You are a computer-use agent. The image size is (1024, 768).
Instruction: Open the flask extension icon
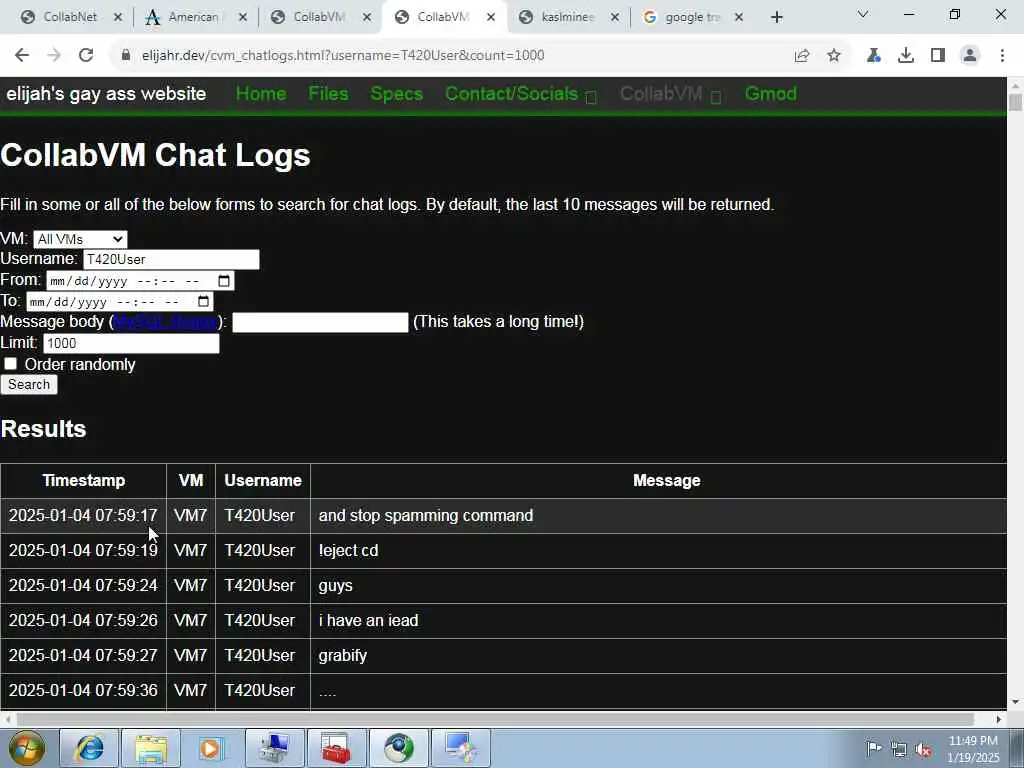pyautogui.click(x=874, y=56)
